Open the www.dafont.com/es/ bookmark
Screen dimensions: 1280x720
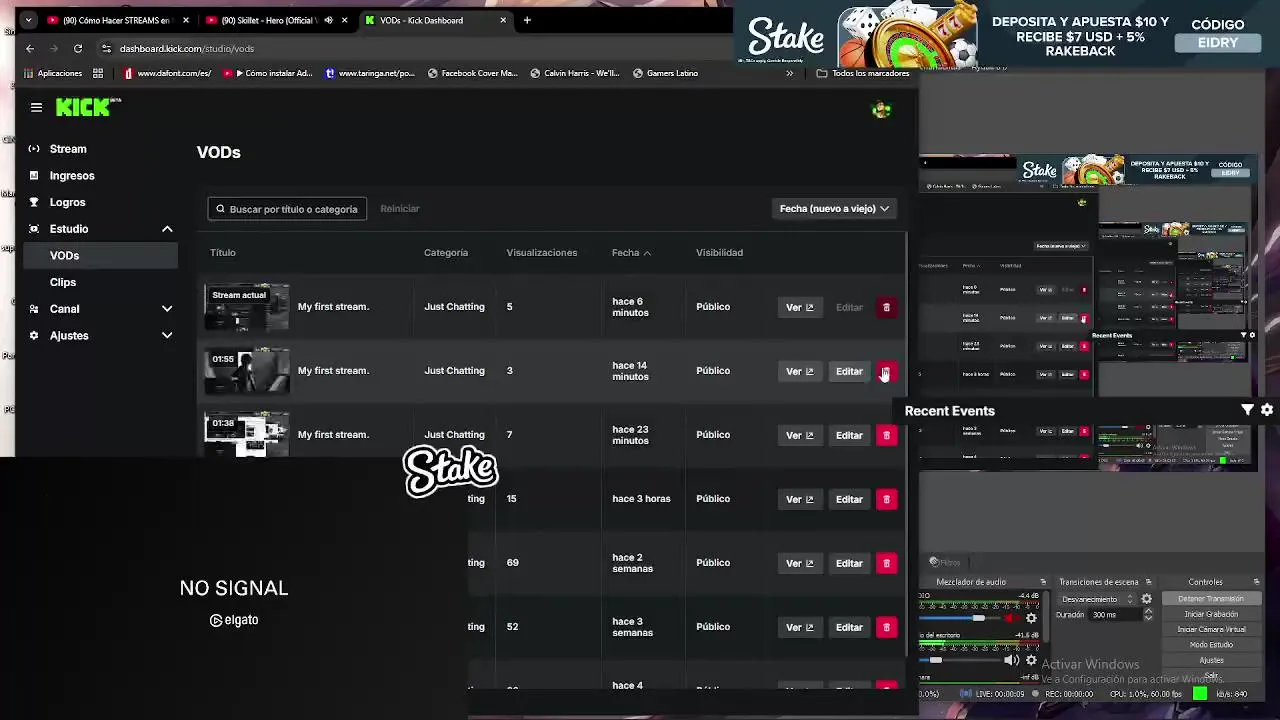167,73
